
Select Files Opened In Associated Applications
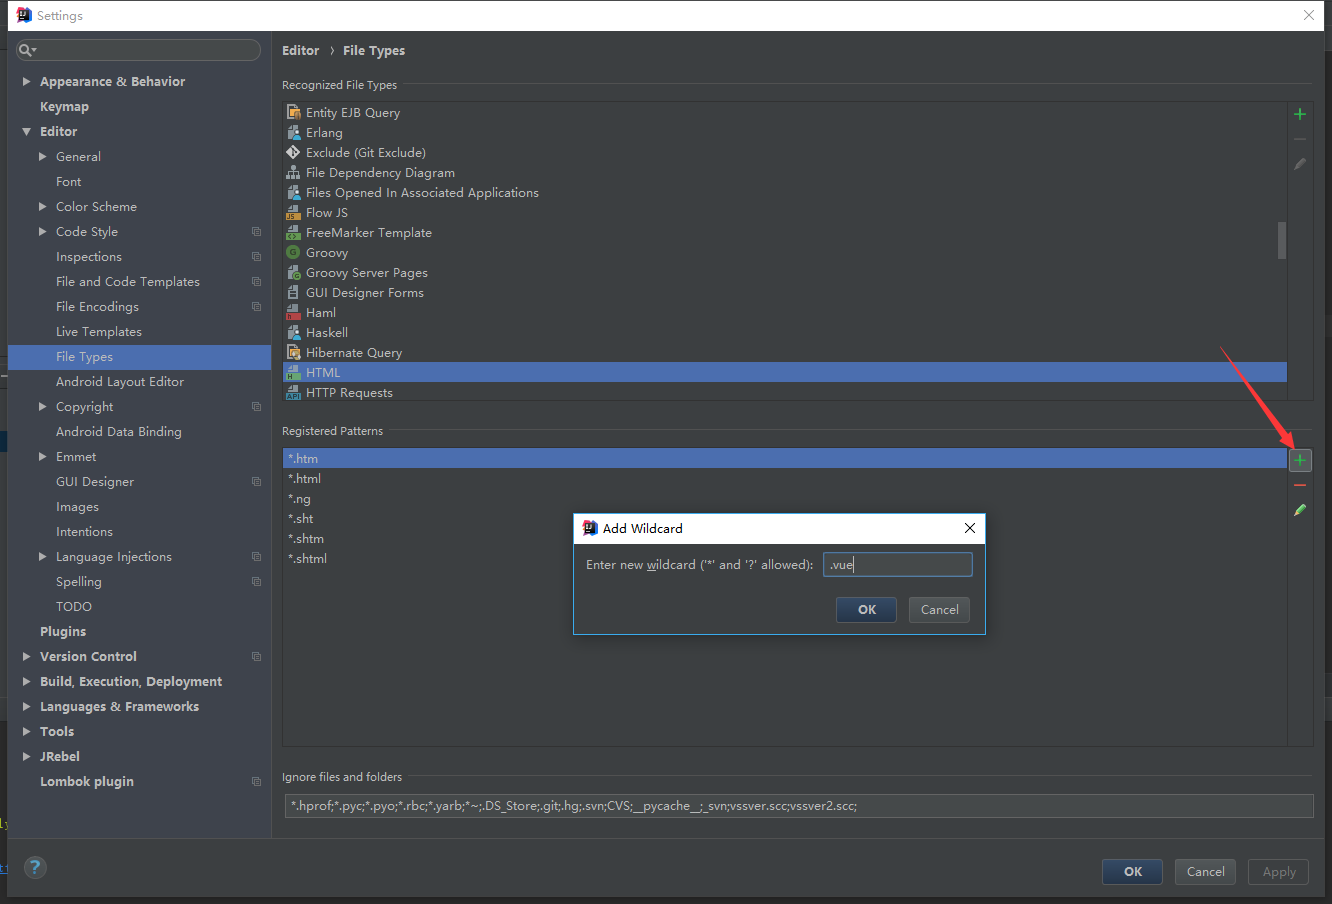coord(785,192)
